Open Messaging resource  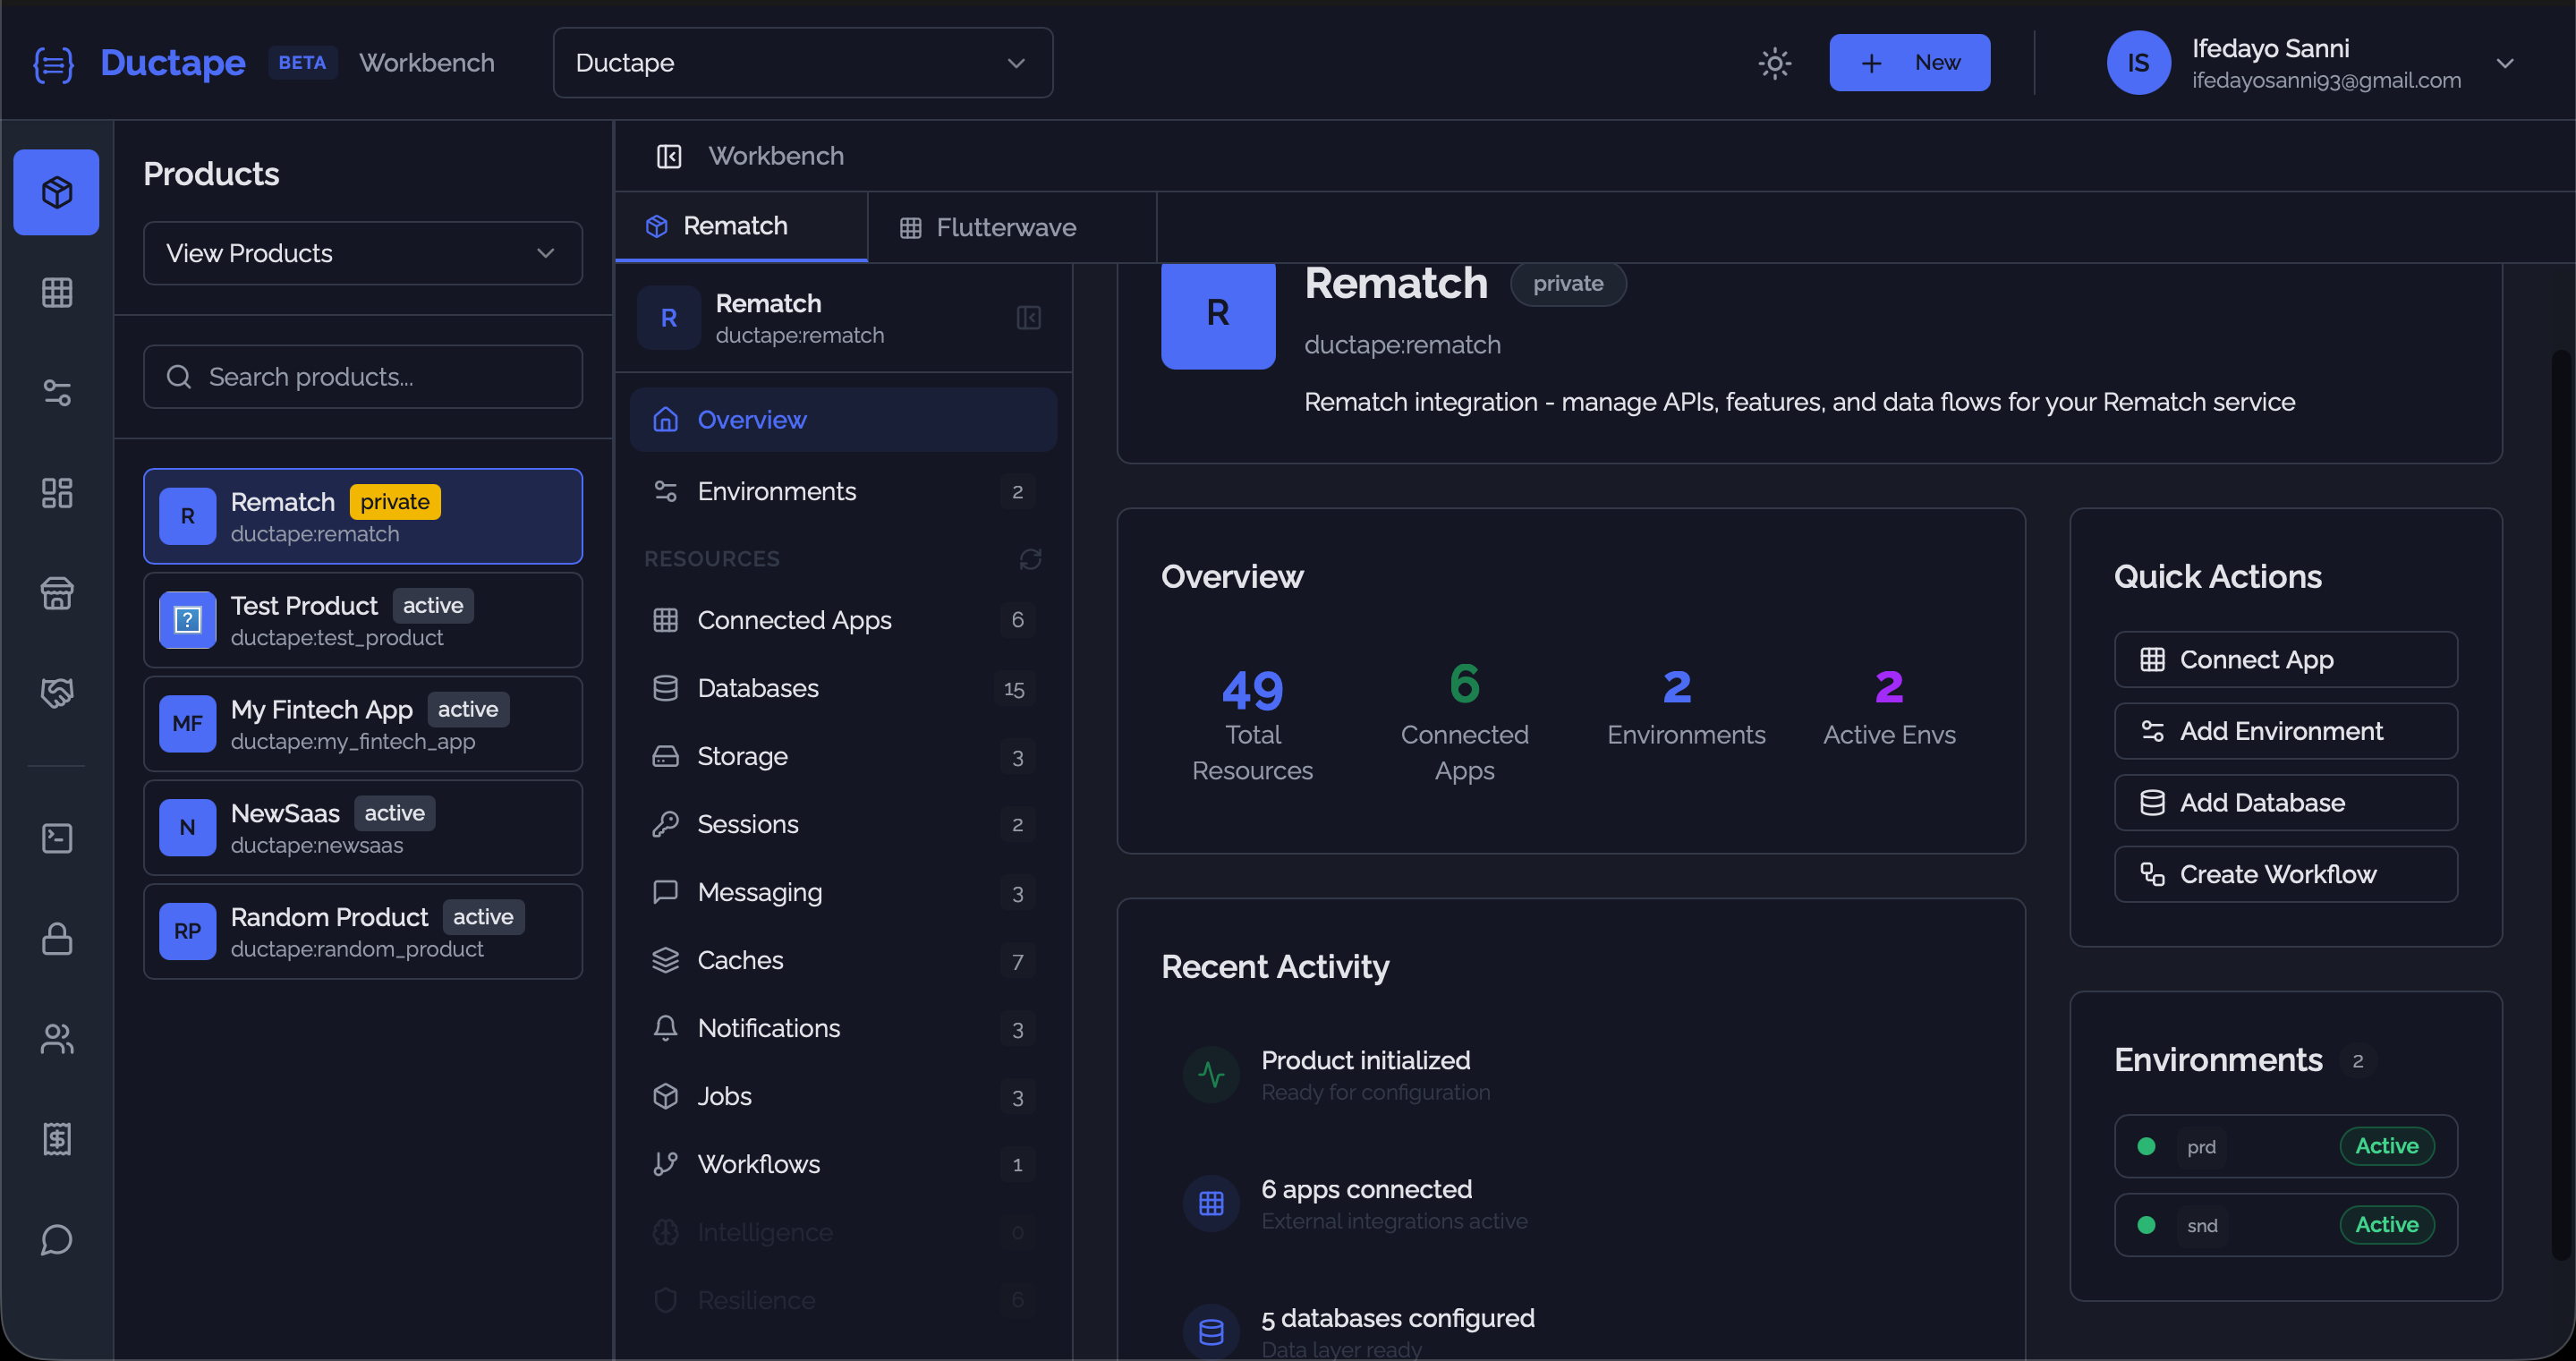843,892
